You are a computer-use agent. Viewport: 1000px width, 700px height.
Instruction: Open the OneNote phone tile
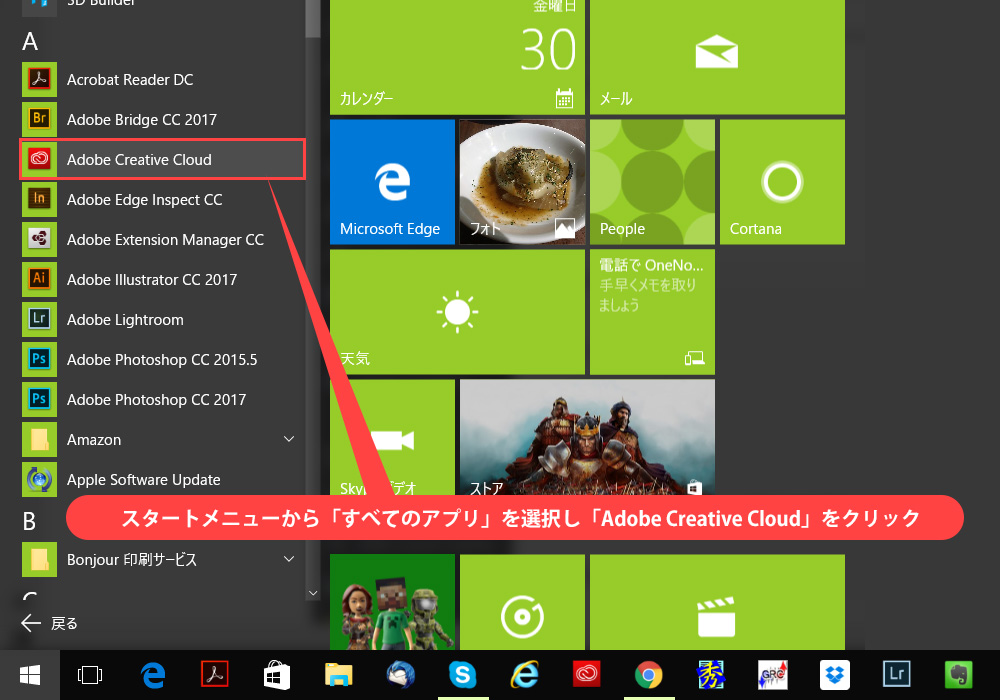(652, 312)
